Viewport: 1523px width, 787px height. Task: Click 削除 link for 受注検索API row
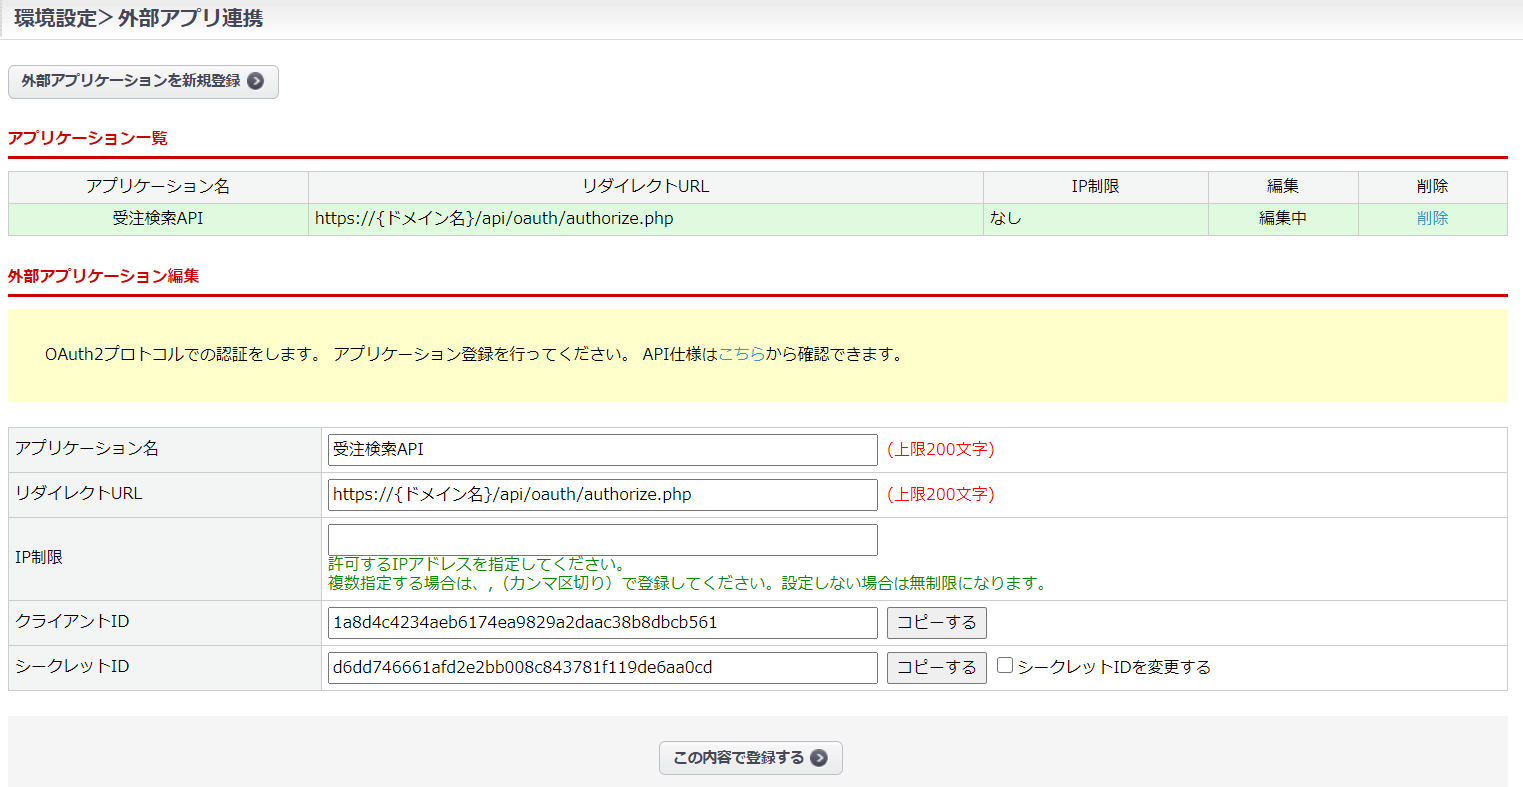tap(1432, 218)
